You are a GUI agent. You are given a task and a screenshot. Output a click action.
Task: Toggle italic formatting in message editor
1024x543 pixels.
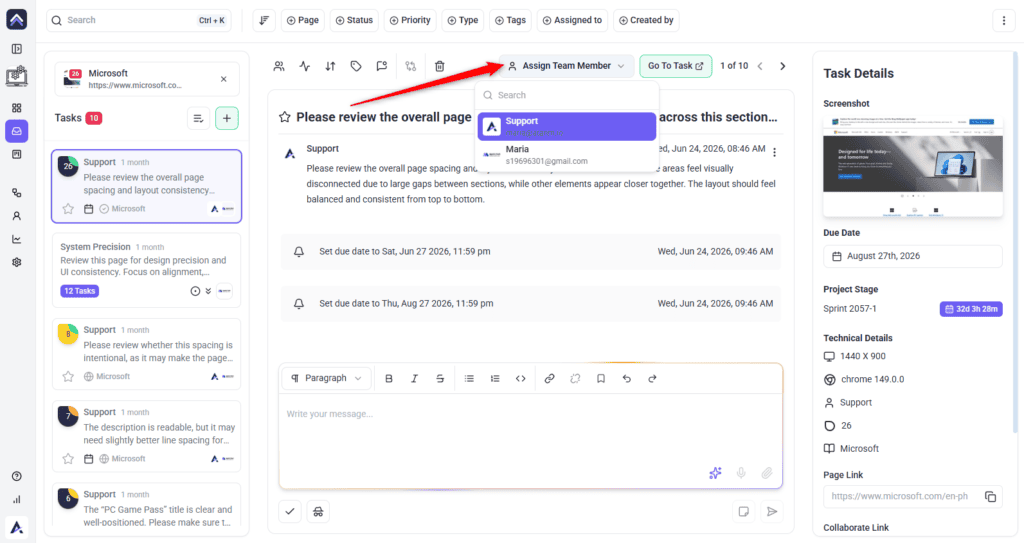[414, 378]
